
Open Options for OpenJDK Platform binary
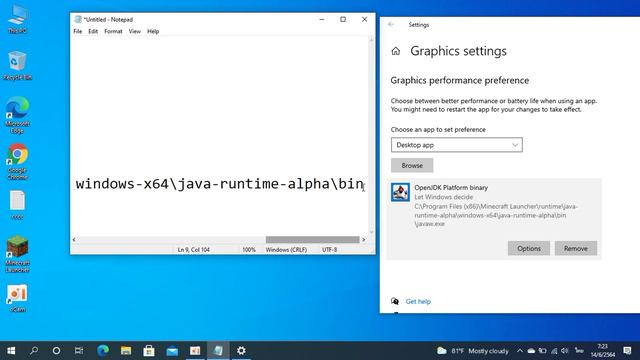pyautogui.click(x=529, y=248)
